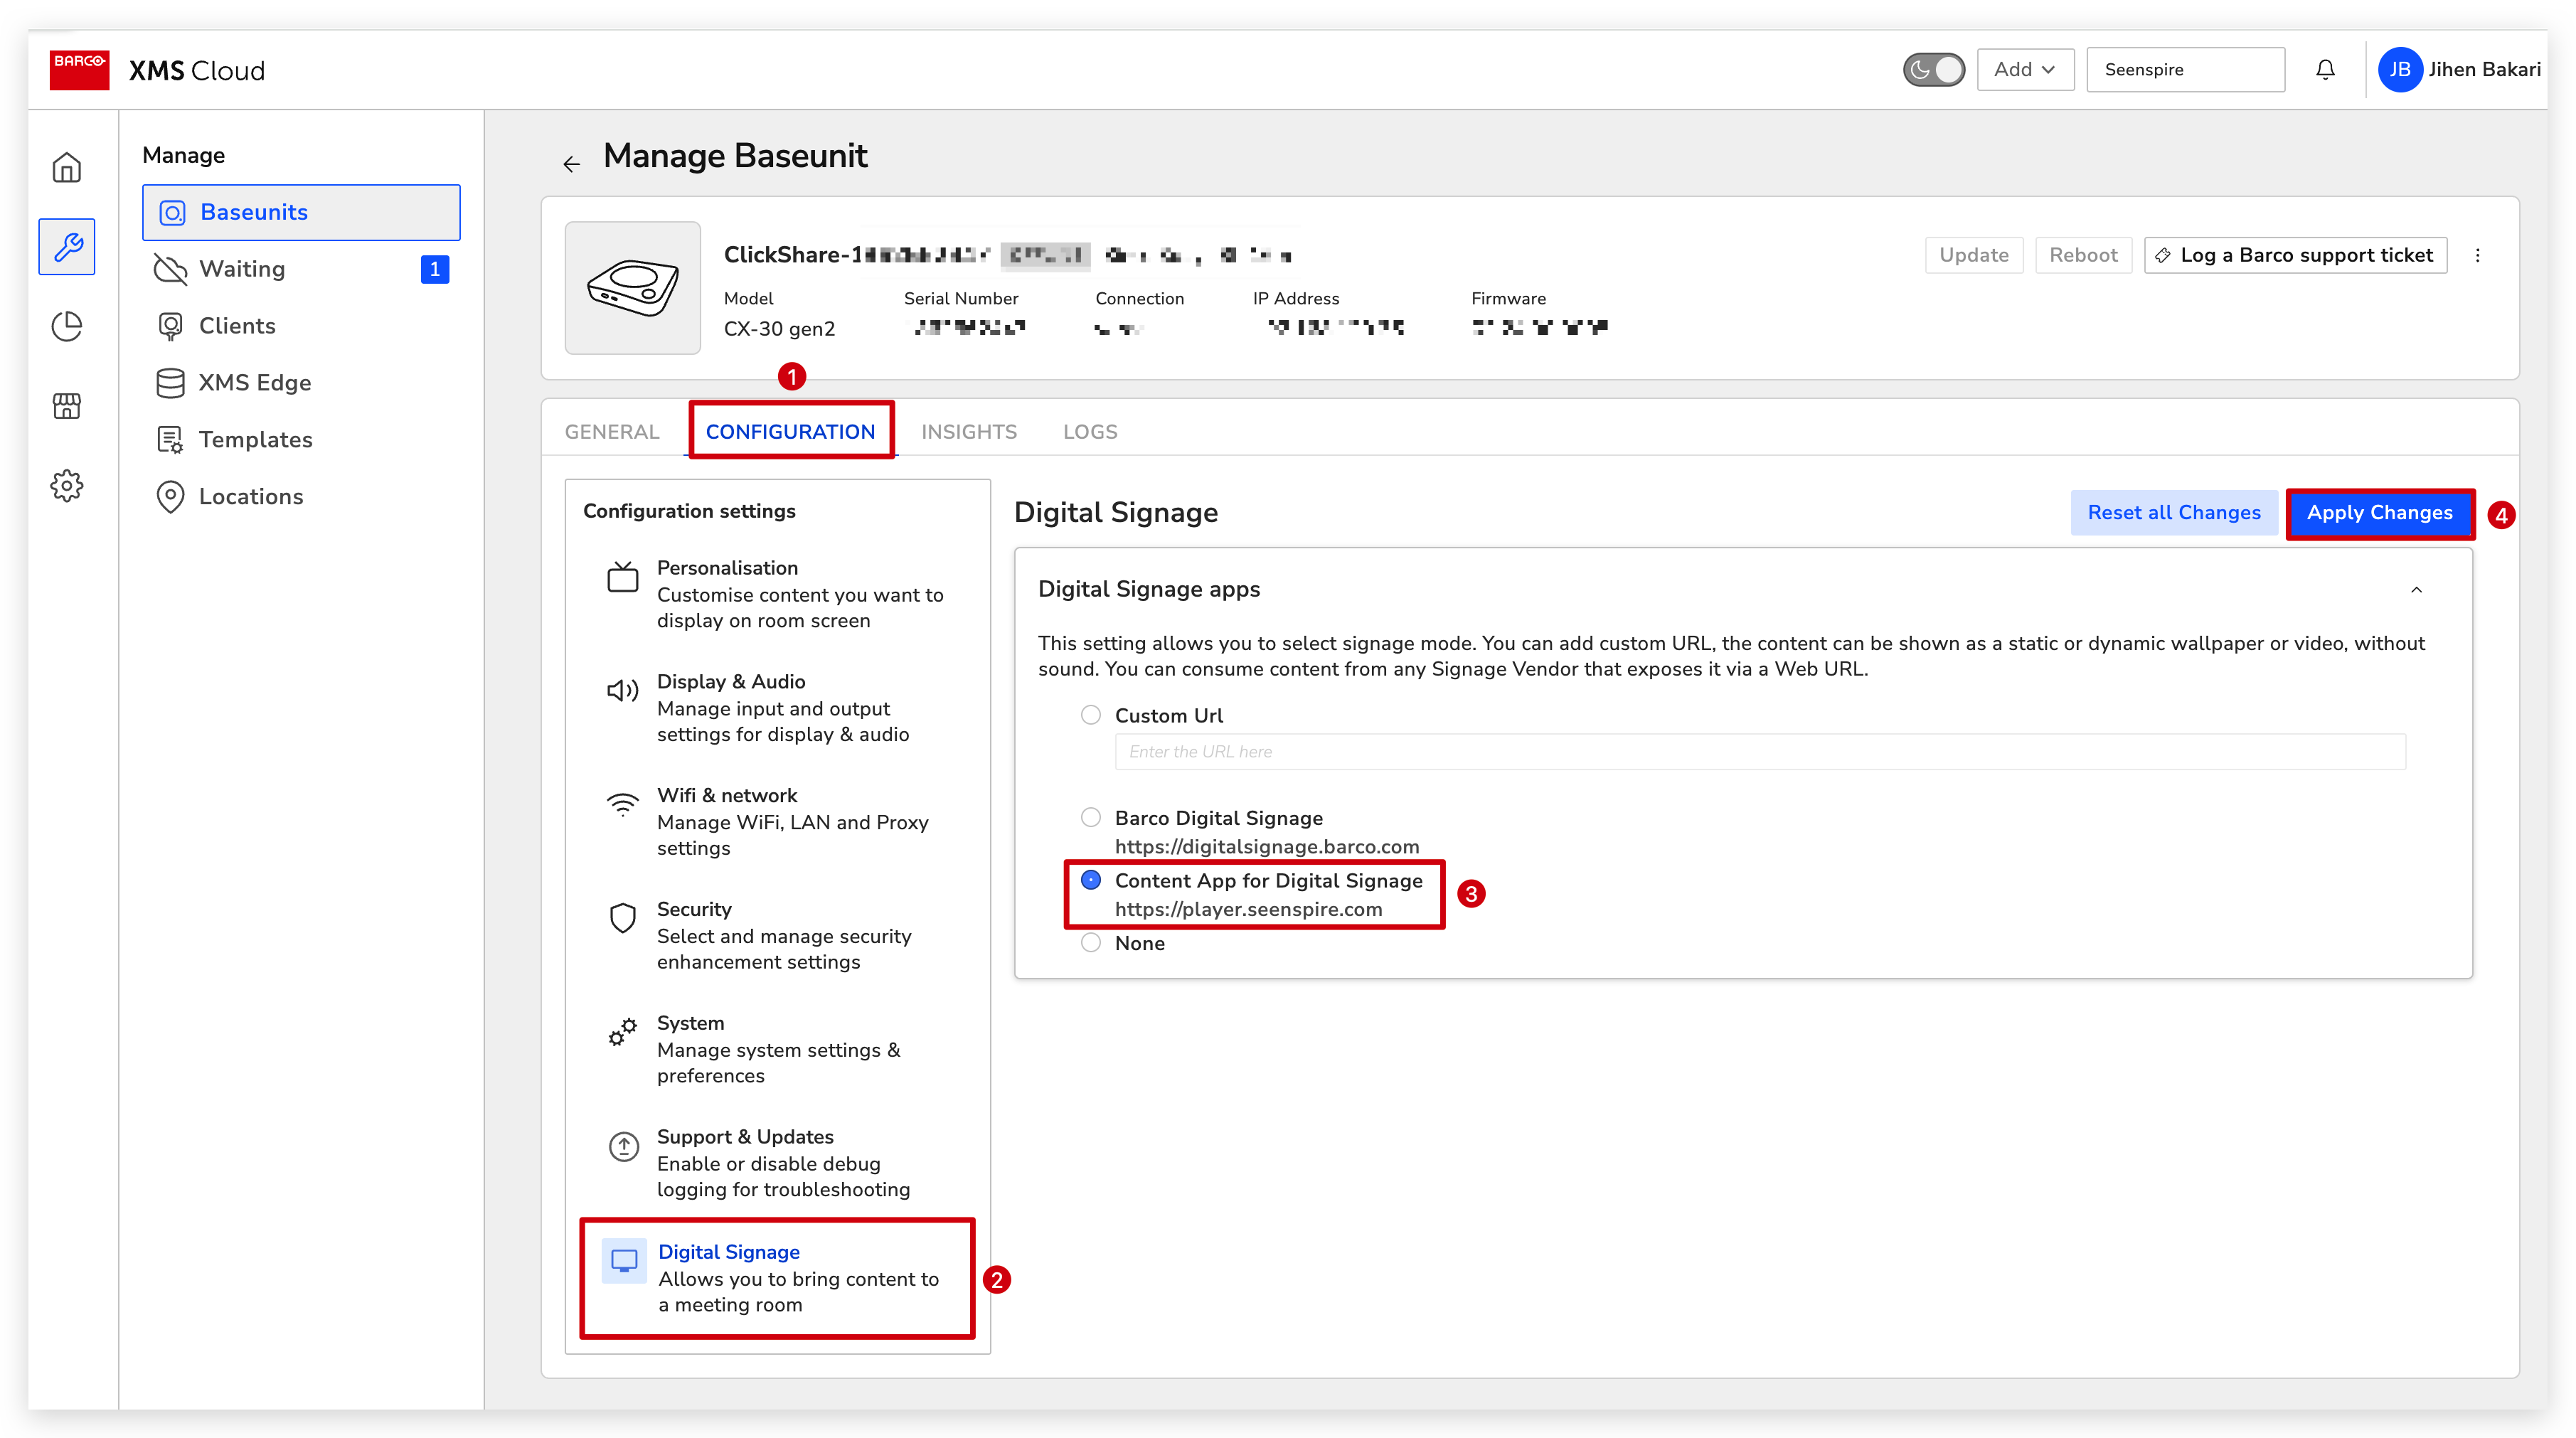Switch to the INSIGHTS tab
The image size is (2576, 1438).
968,432
